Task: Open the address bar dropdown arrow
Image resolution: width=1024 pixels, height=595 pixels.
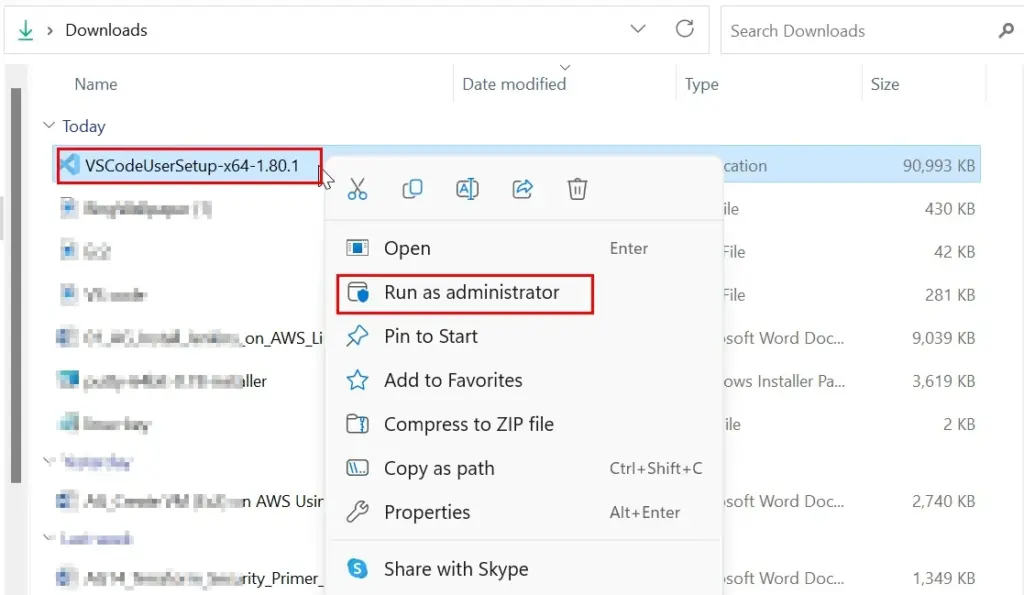Action: 638,30
